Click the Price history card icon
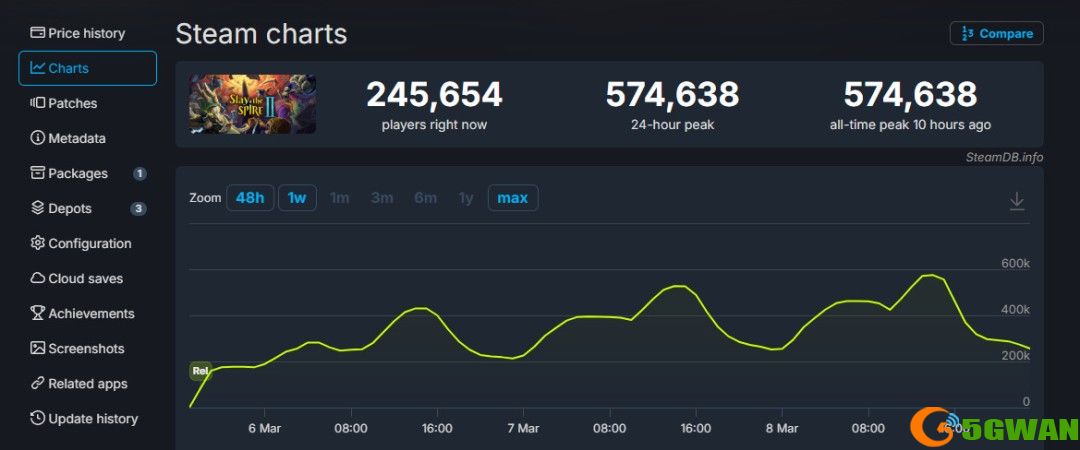 pyautogui.click(x=38, y=32)
